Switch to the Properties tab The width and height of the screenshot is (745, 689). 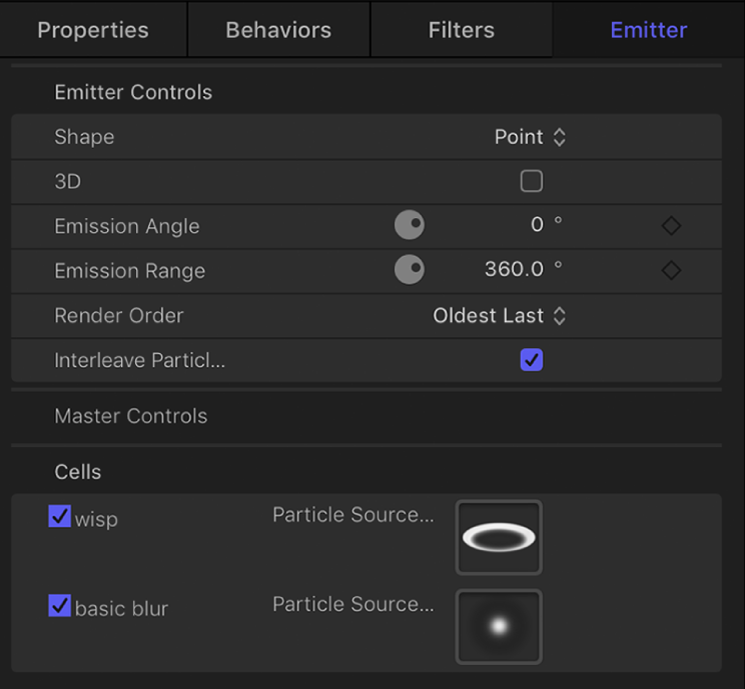pyautogui.click(x=93, y=30)
